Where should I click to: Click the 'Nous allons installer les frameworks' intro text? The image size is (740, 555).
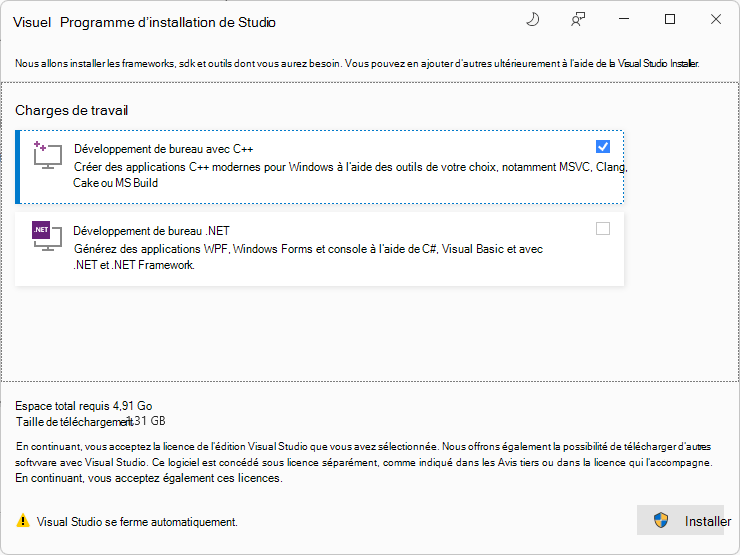coord(357,63)
